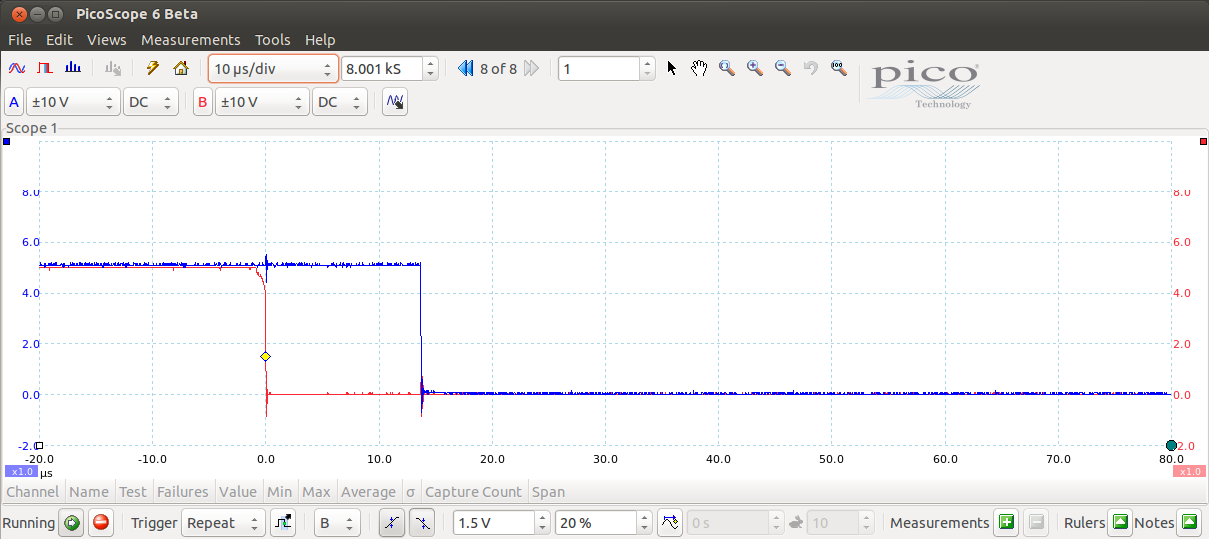Click the Failures column header
The width and height of the screenshot is (1209, 539).
coord(182,492)
